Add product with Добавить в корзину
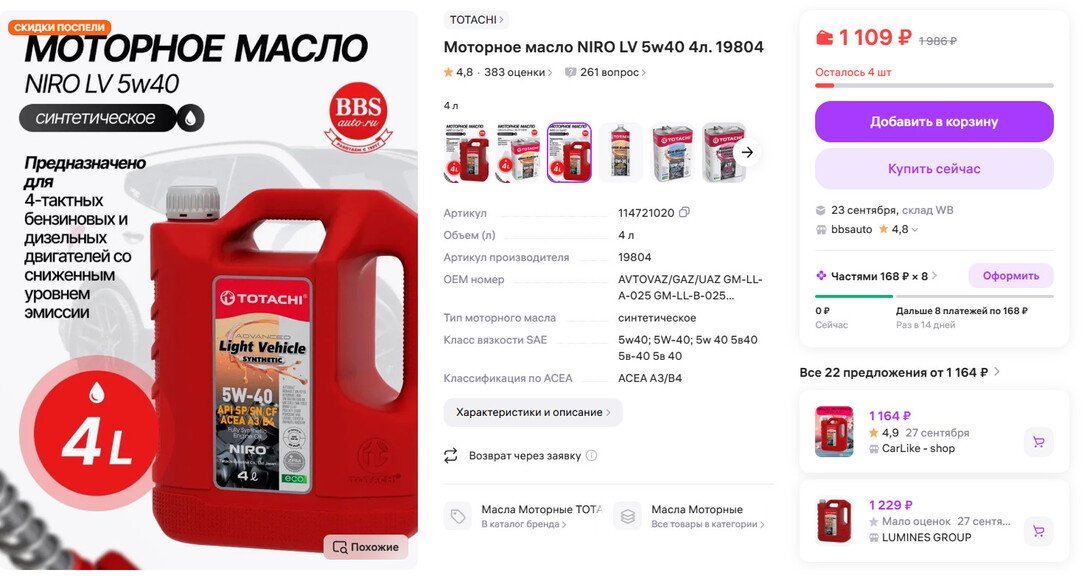 (x=934, y=122)
